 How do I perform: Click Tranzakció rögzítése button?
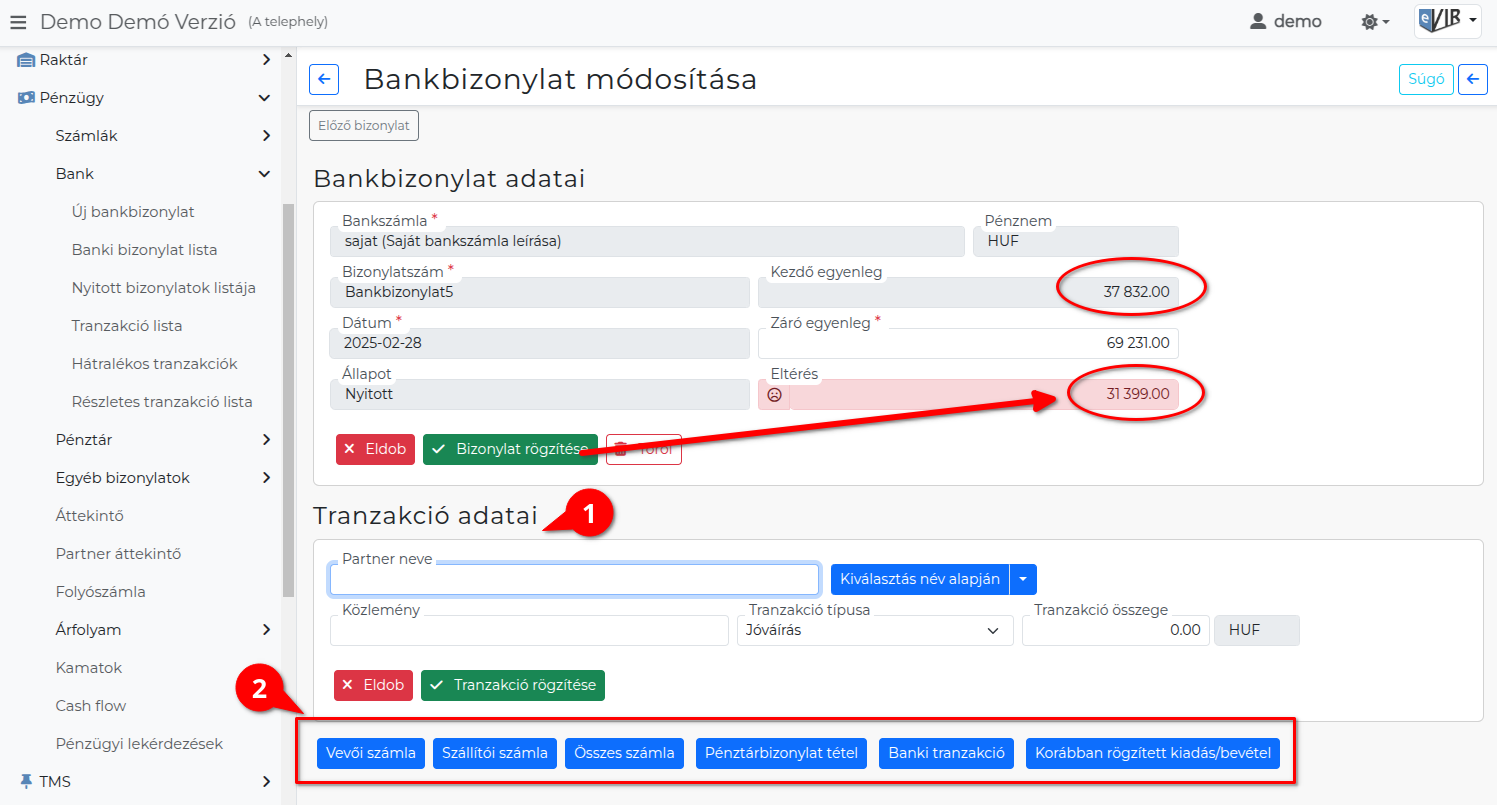coord(513,685)
